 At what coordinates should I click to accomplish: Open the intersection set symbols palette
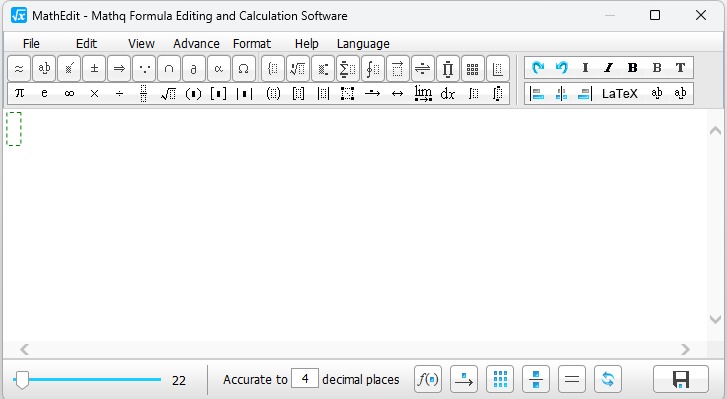169,69
